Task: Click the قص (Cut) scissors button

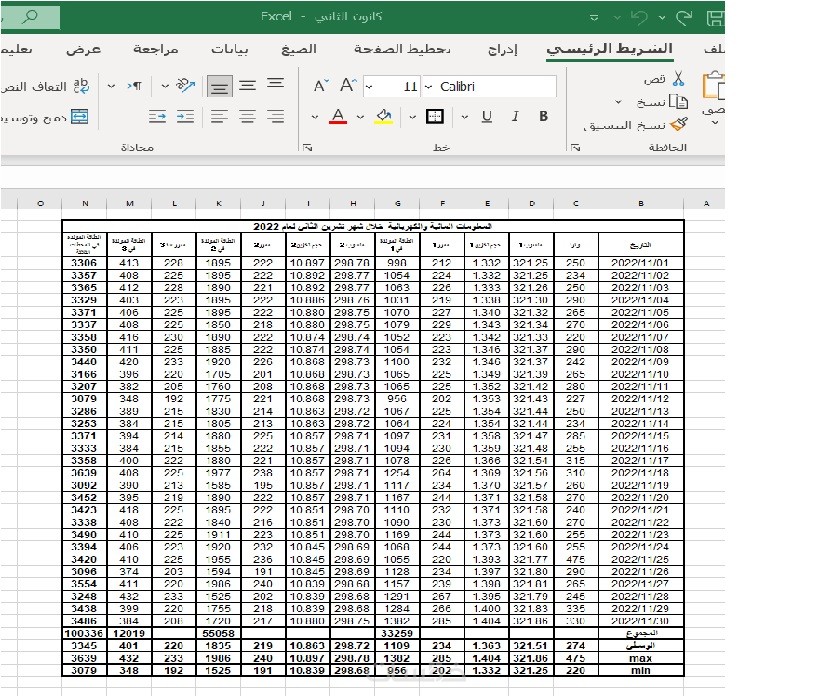Action: pyautogui.click(x=664, y=79)
